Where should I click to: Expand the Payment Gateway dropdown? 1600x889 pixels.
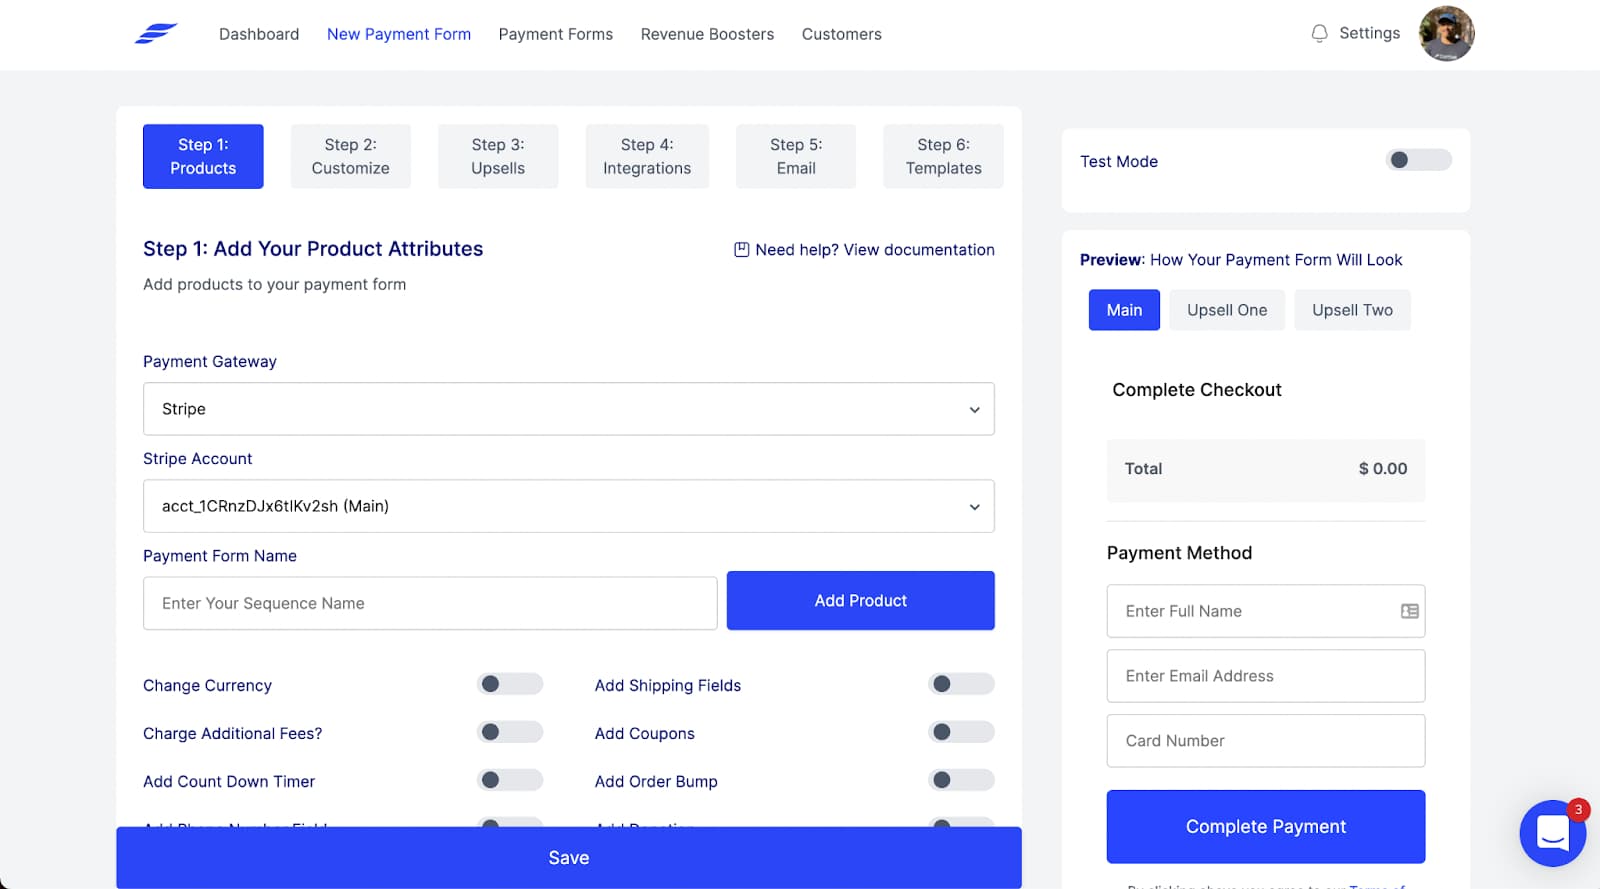click(x=568, y=409)
